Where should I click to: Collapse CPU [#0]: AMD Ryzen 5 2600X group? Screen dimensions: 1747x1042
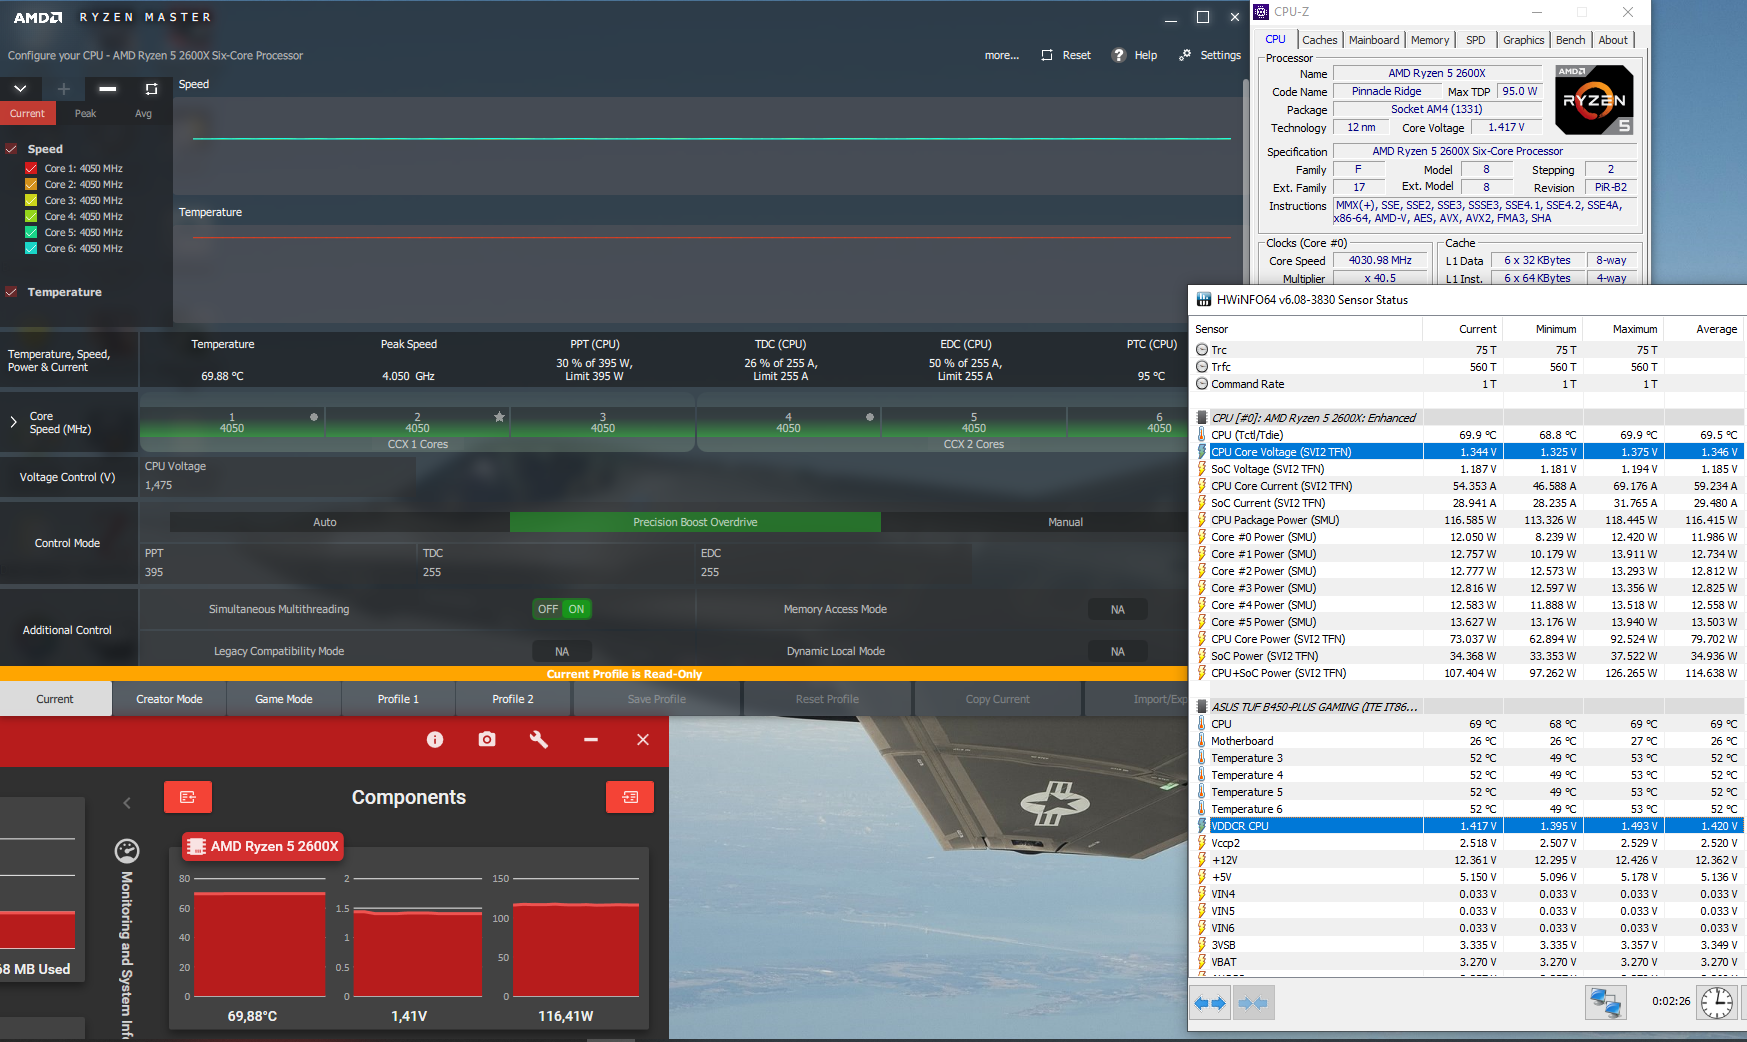[1201, 418]
